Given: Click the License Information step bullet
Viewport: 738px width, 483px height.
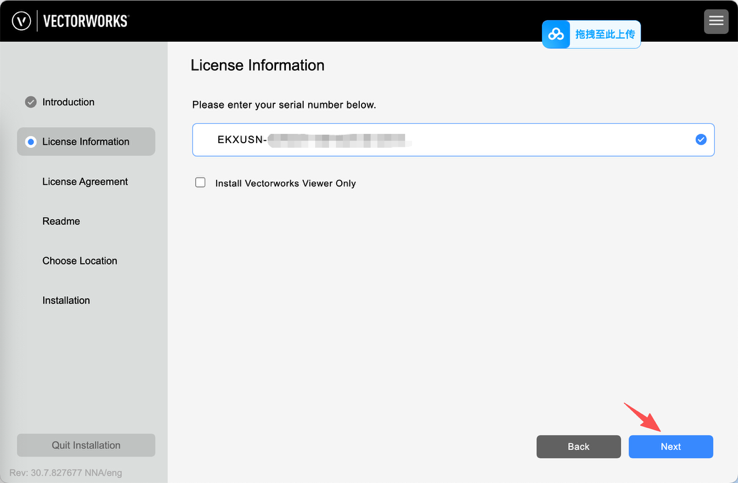Looking at the screenshot, I should (x=31, y=142).
